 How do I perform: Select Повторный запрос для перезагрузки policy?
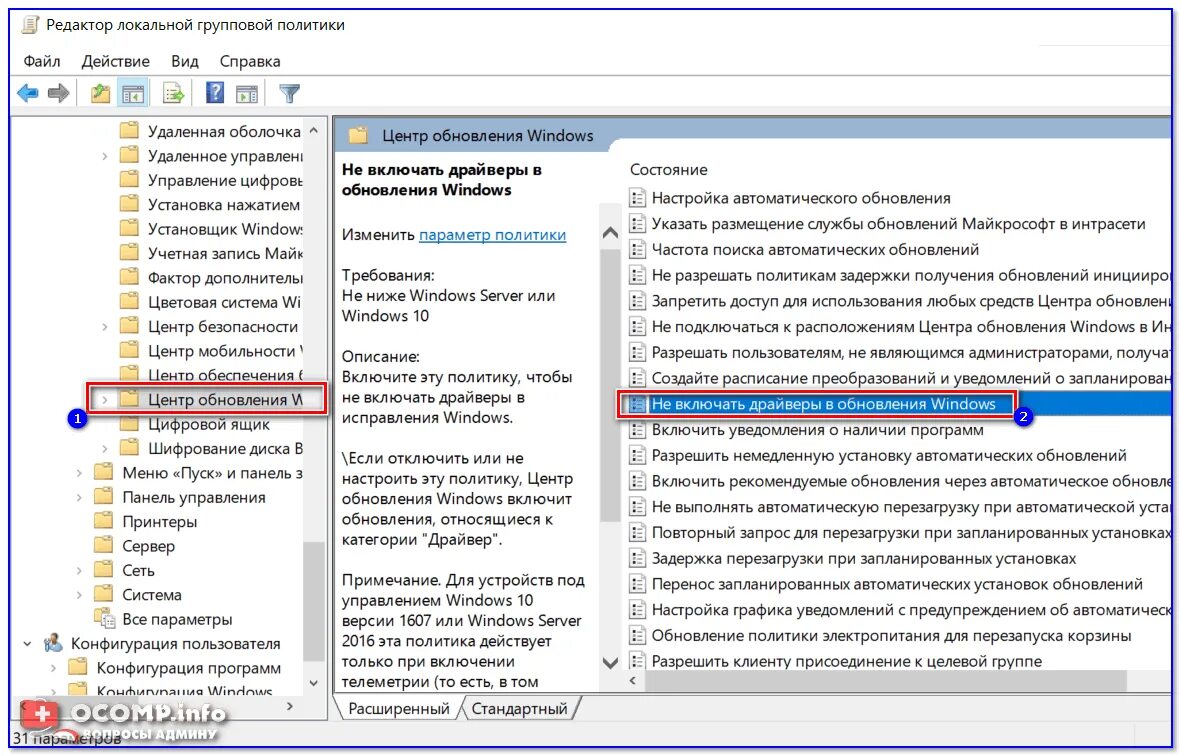click(911, 533)
